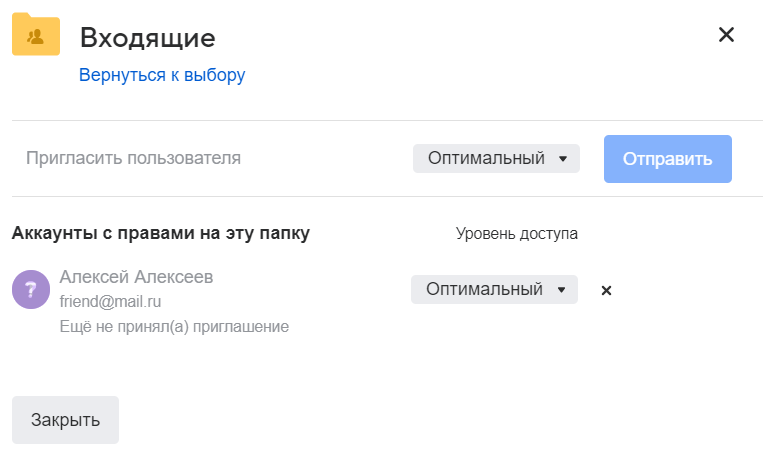Click the arrow of the invite access dropdown
This screenshot has height=454, width=763.
563,159
